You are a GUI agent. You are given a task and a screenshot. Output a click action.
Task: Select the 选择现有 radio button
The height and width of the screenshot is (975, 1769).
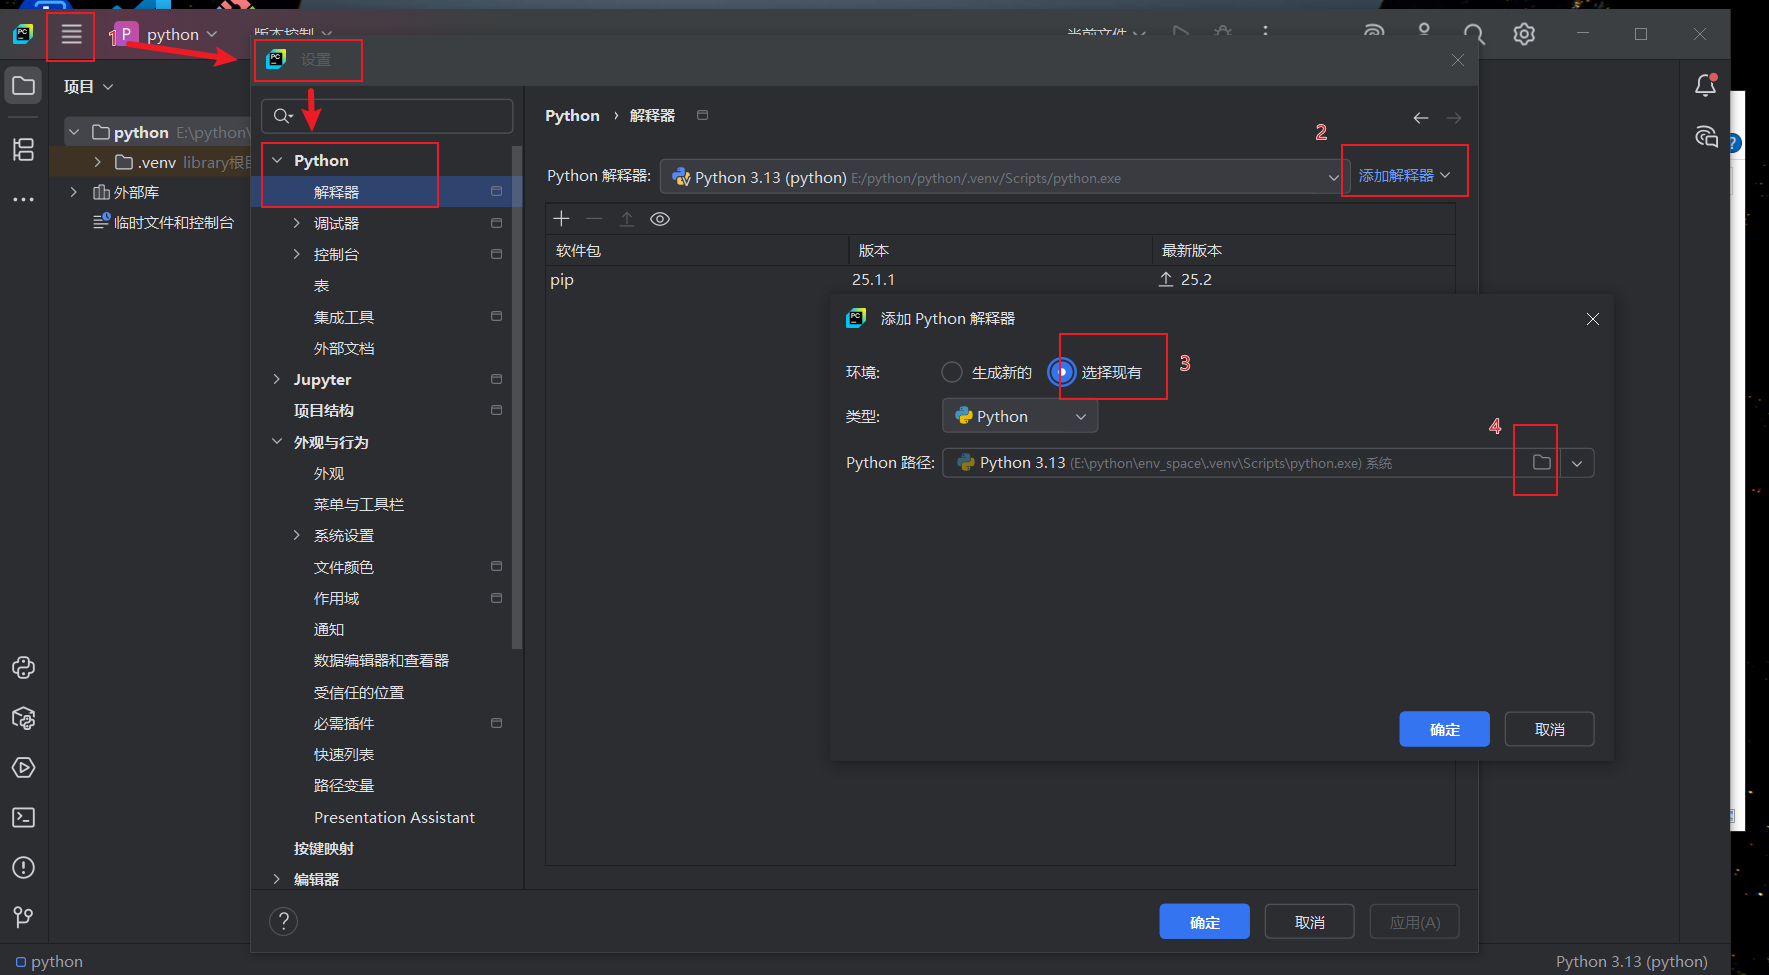1062,373
